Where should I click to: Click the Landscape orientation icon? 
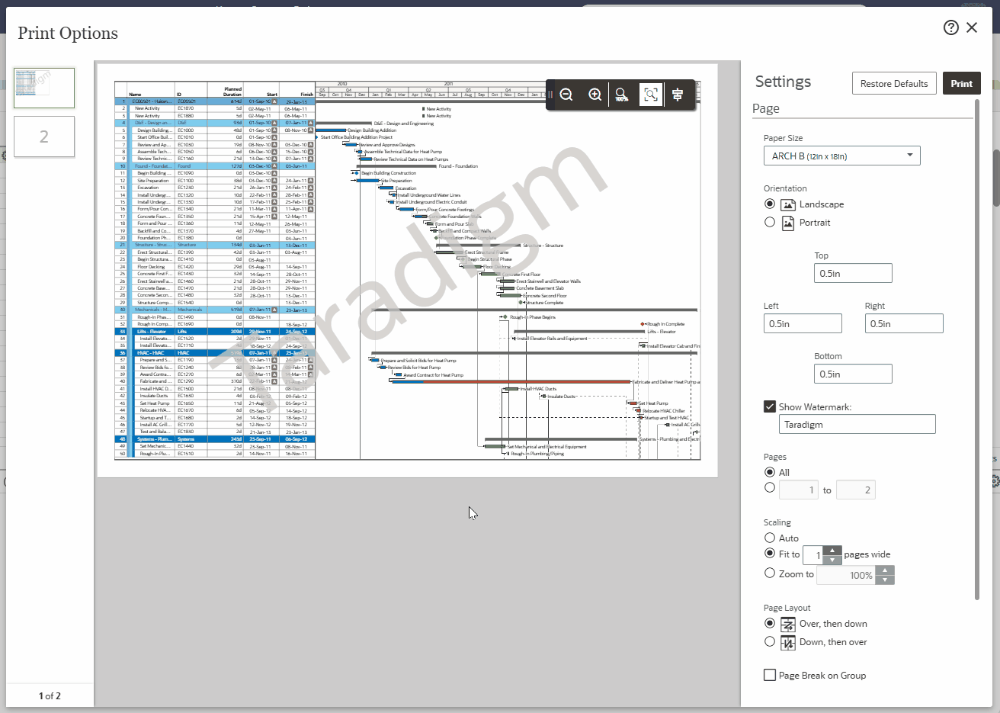pos(788,205)
